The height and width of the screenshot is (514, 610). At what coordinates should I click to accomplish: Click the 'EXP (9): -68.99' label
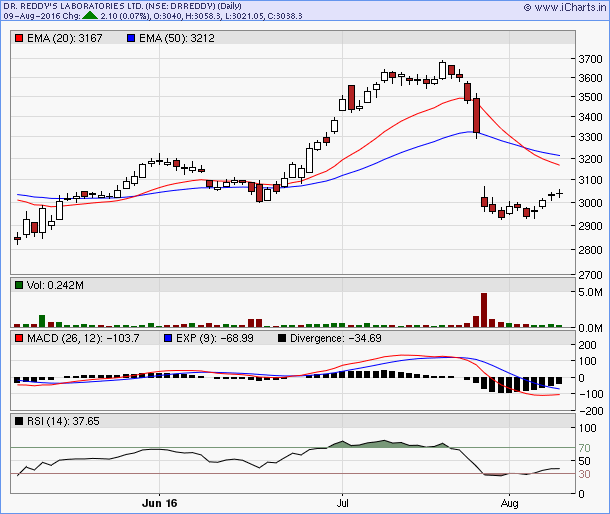(215, 338)
